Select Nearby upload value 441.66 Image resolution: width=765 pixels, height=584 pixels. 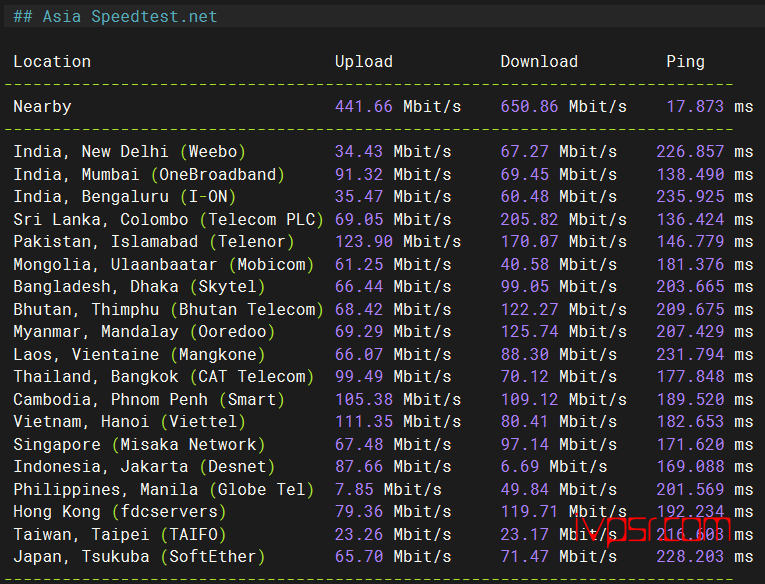(x=363, y=106)
